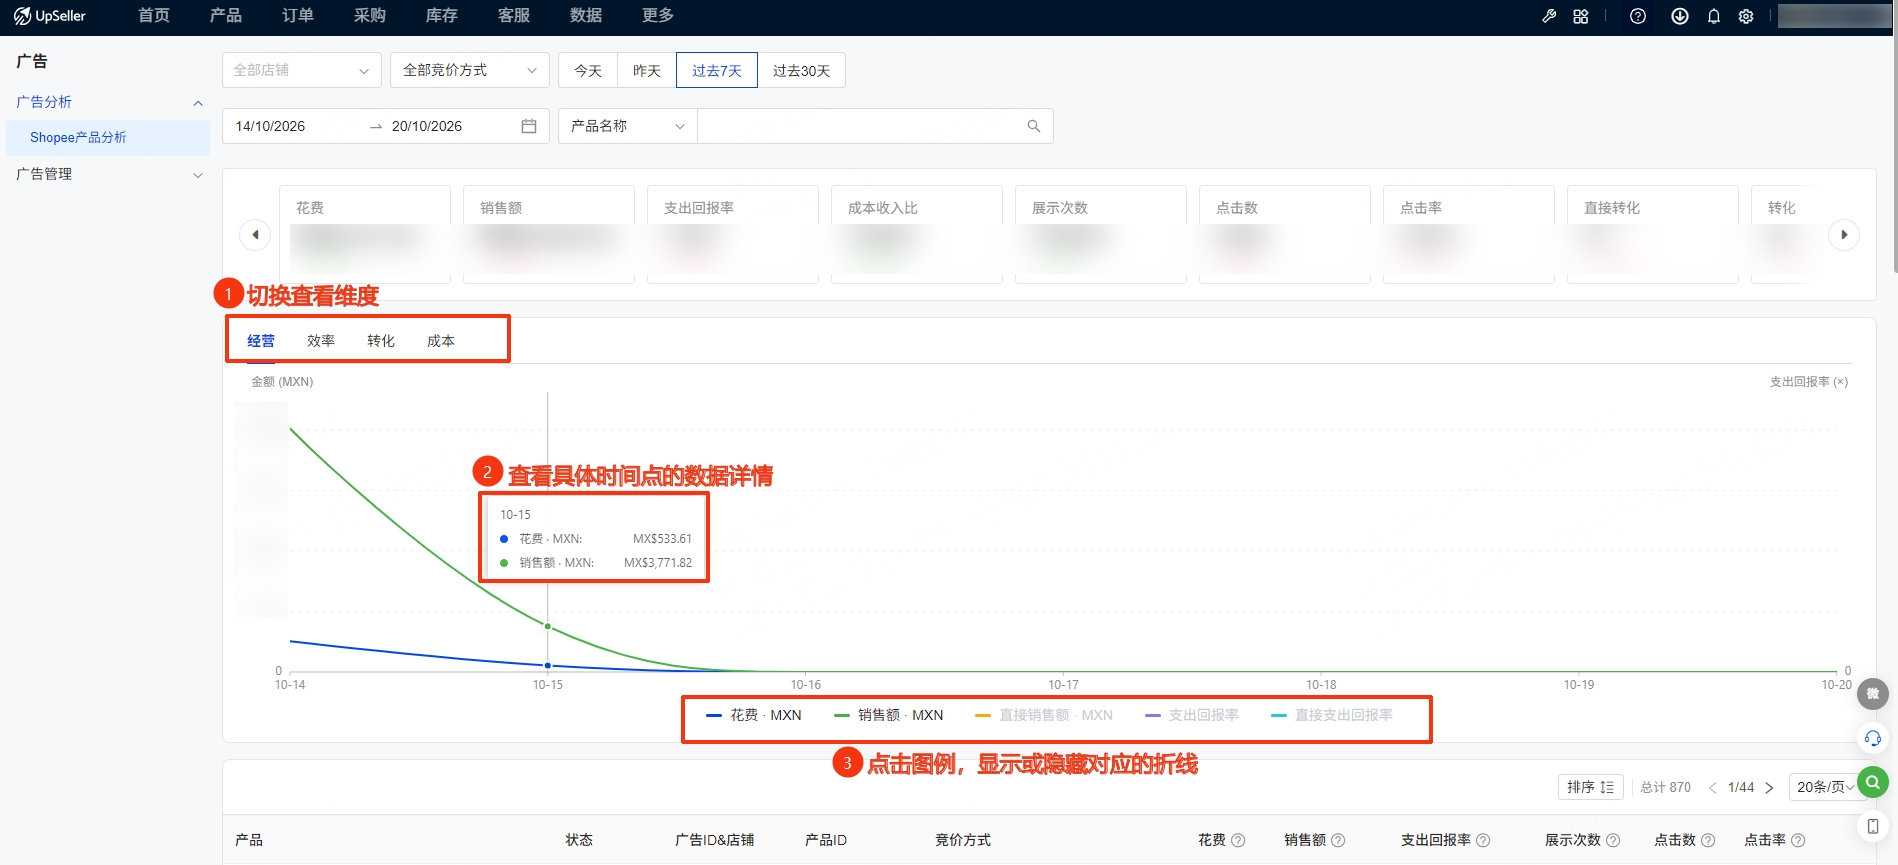The width and height of the screenshot is (1898, 865).
Task: Open the settings gear in the header
Action: [1746, 16]
